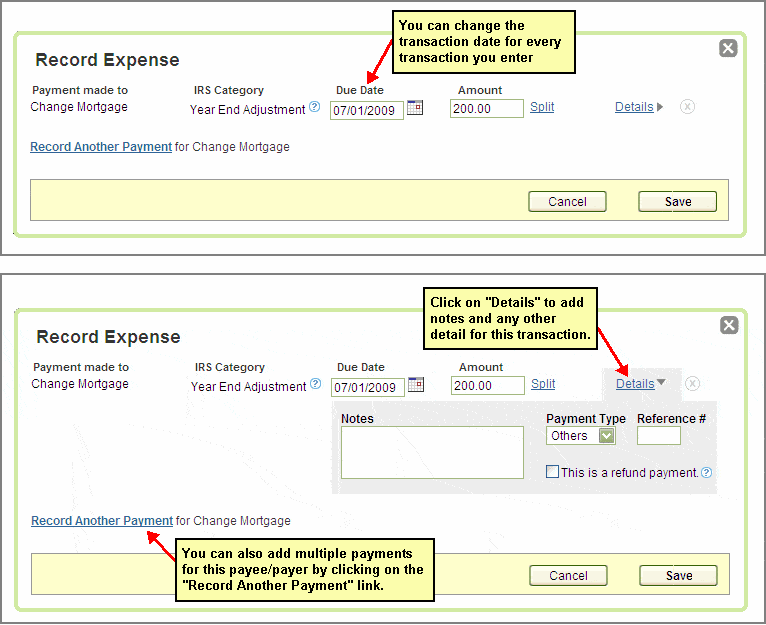Check 'This is a refund payment' box
Image resolution: width=766 pixels, height=625 pixels.
point(553,472)
